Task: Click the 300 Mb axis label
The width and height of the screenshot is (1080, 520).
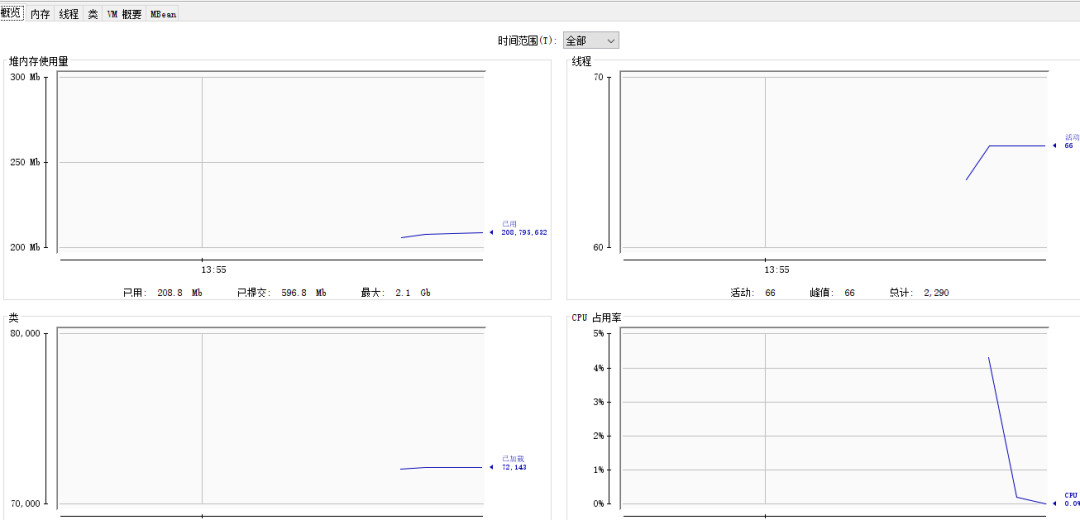Action: pos(25,77)
